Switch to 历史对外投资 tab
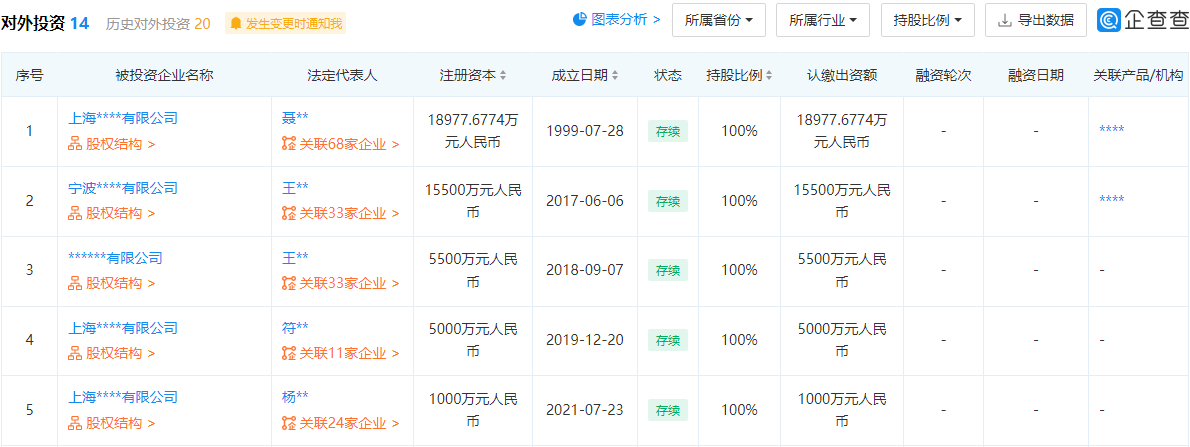This screenshot has height=447, width=1190. tap(158, 23)
